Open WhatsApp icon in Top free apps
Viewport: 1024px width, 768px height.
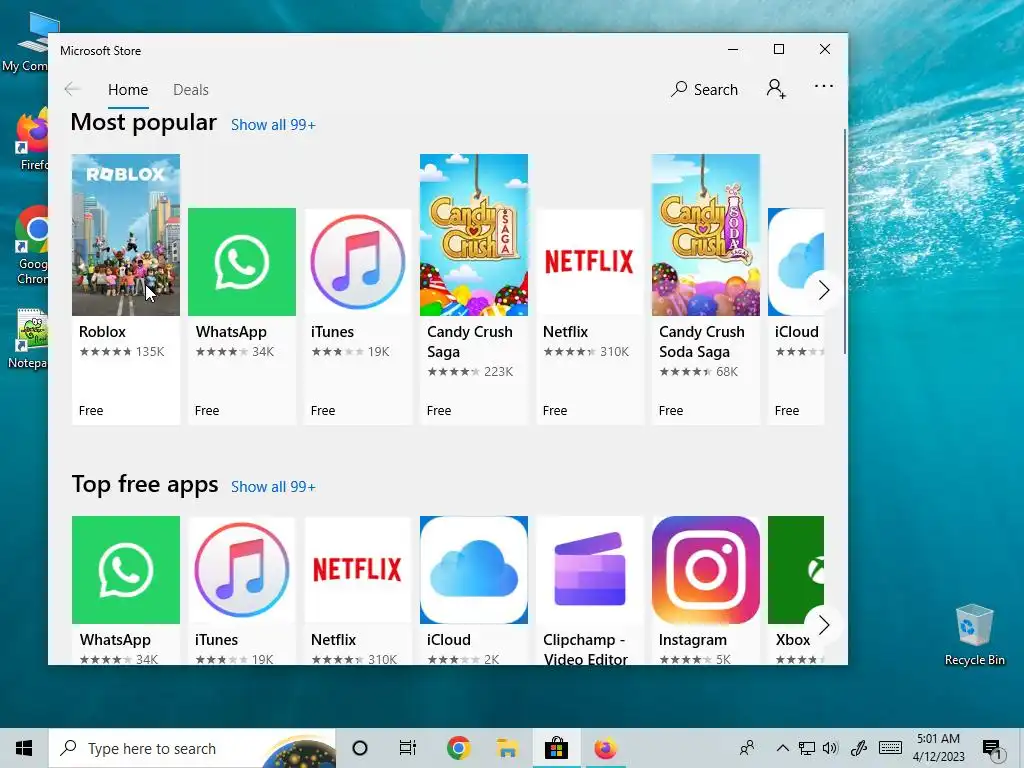point(125,570)
